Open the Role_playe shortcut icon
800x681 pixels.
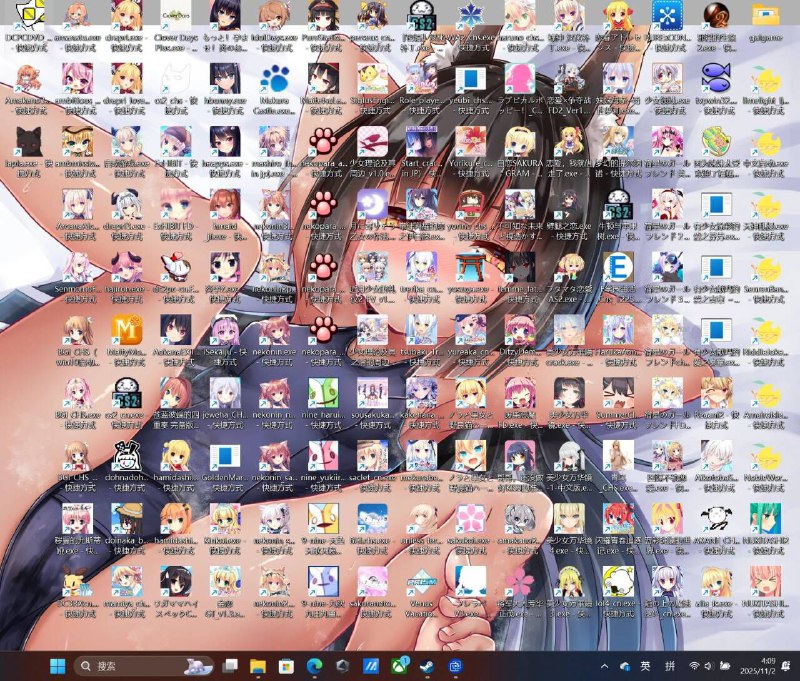click(x=421, y=79)
